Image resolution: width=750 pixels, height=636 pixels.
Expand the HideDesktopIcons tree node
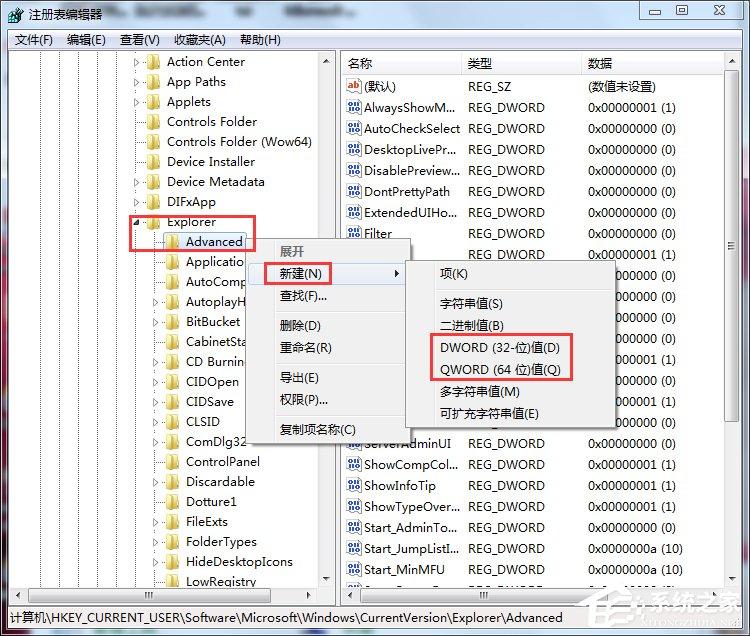(x=155, y=562)
